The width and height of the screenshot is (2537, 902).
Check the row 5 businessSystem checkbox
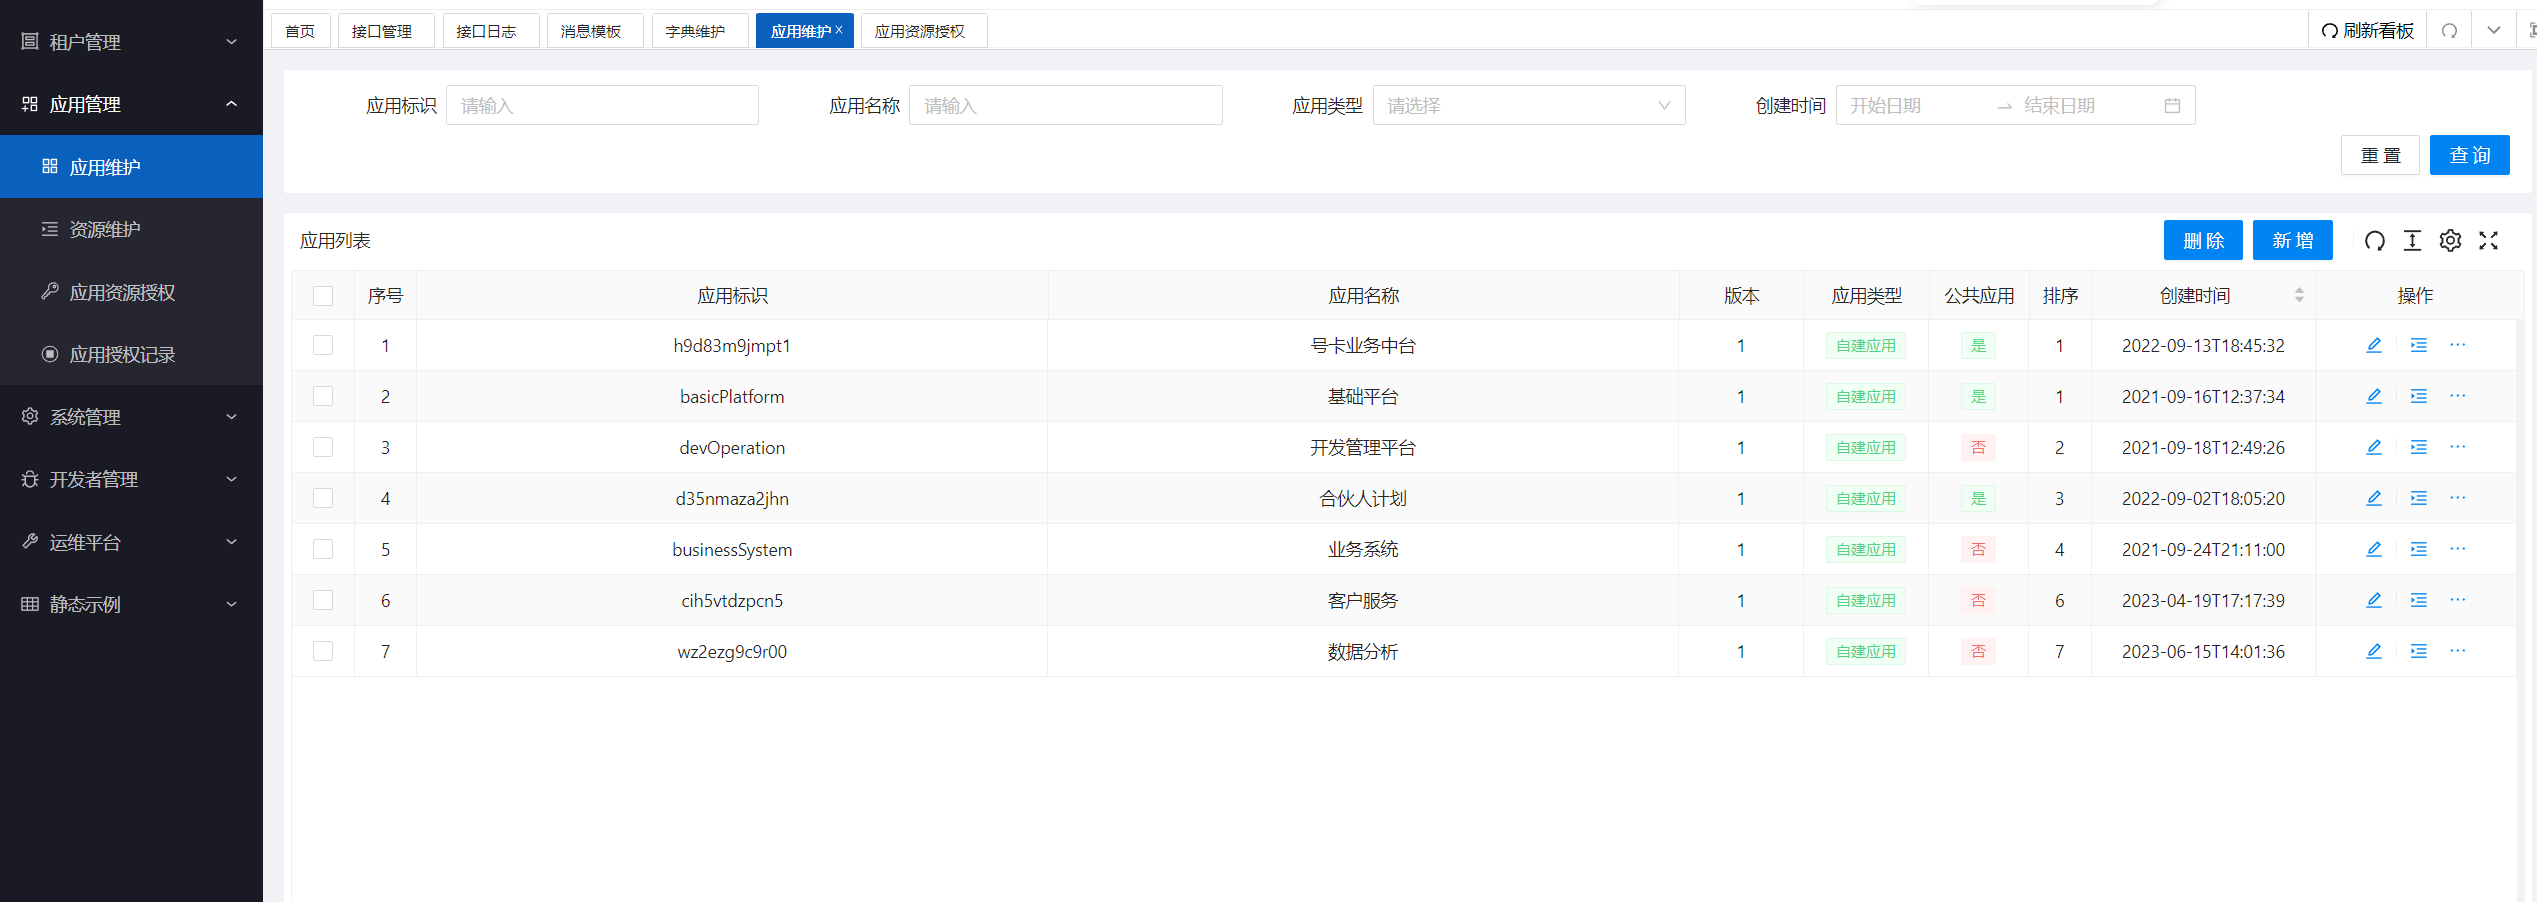[323, 549]
